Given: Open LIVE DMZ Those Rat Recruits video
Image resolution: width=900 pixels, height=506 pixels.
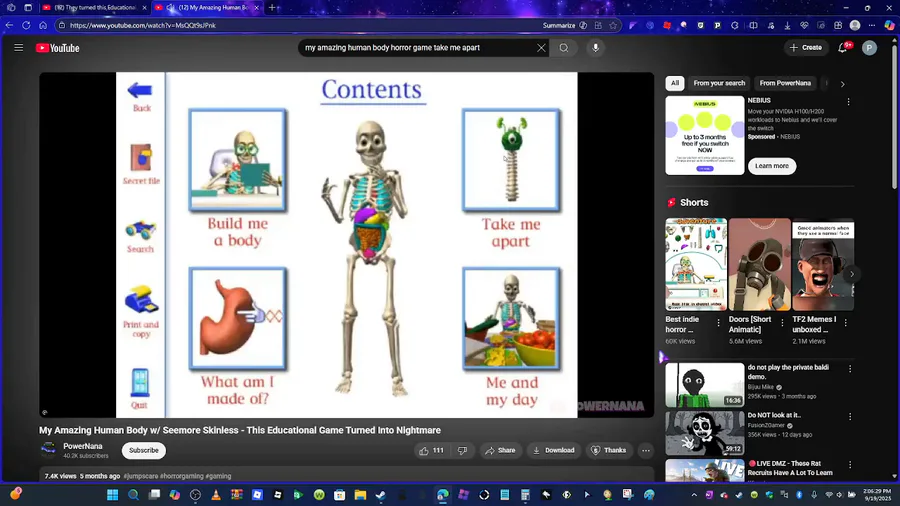Looking at the screenshot, I should [704, 470].
